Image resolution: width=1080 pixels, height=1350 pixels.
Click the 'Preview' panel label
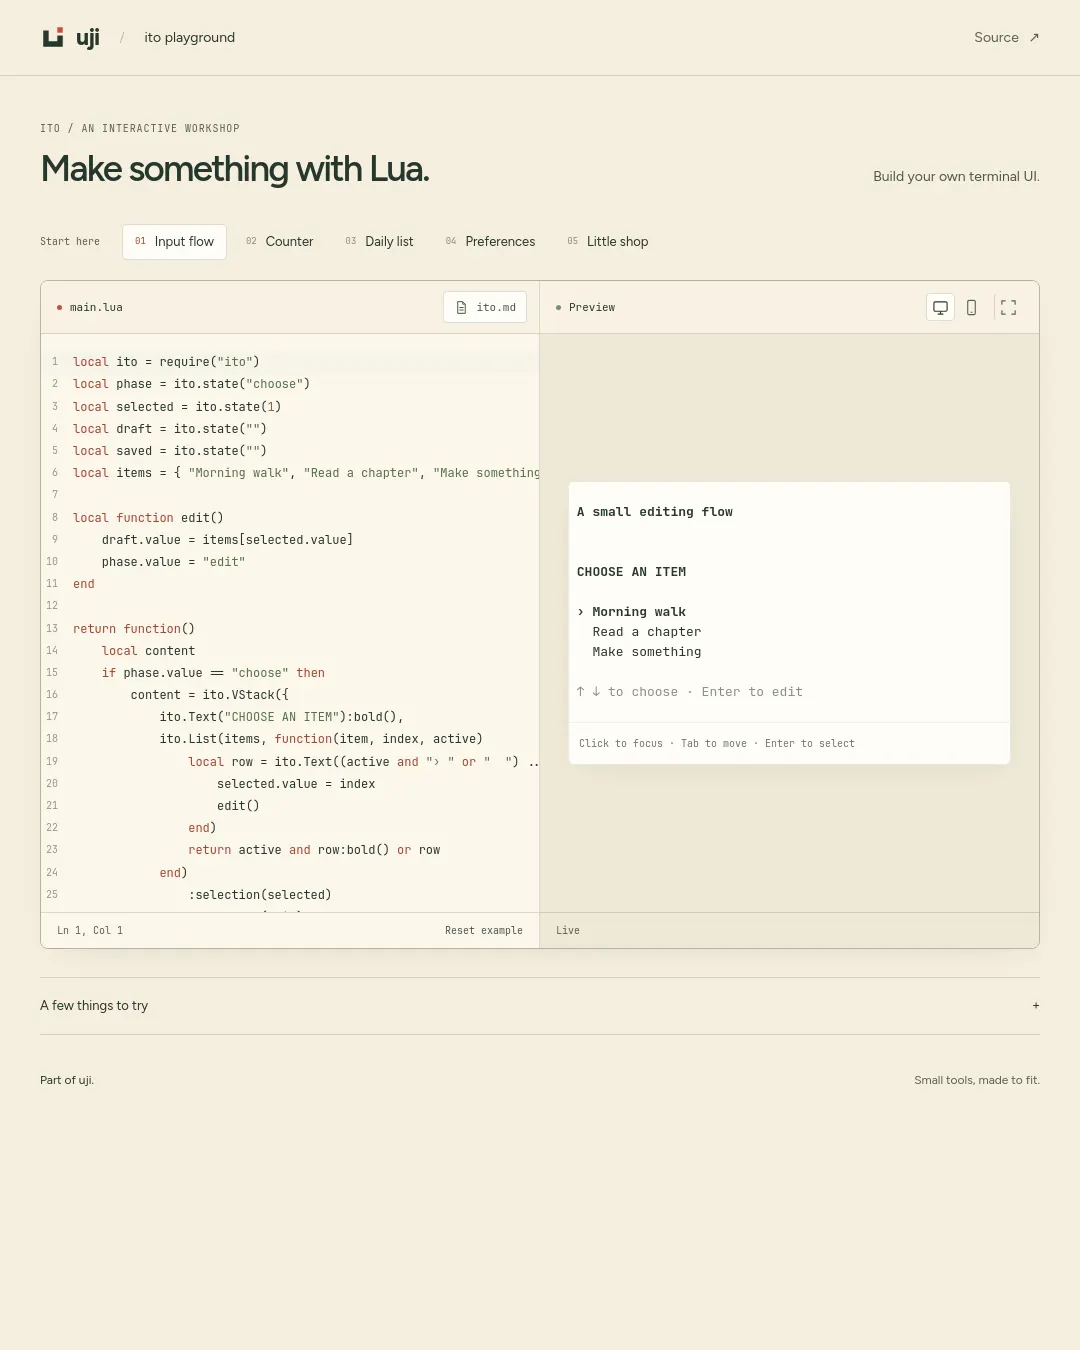(x=592, y=308)
